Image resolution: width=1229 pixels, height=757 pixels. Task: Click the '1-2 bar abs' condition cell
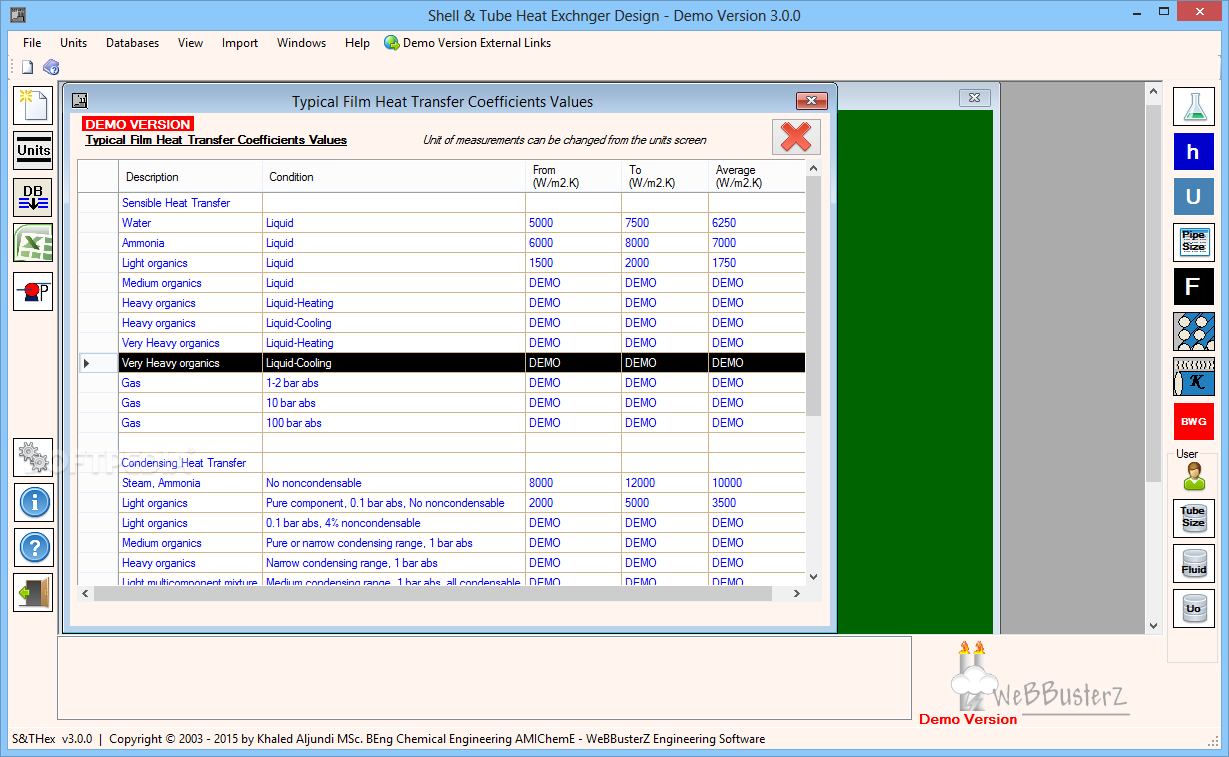pos(394,383)
